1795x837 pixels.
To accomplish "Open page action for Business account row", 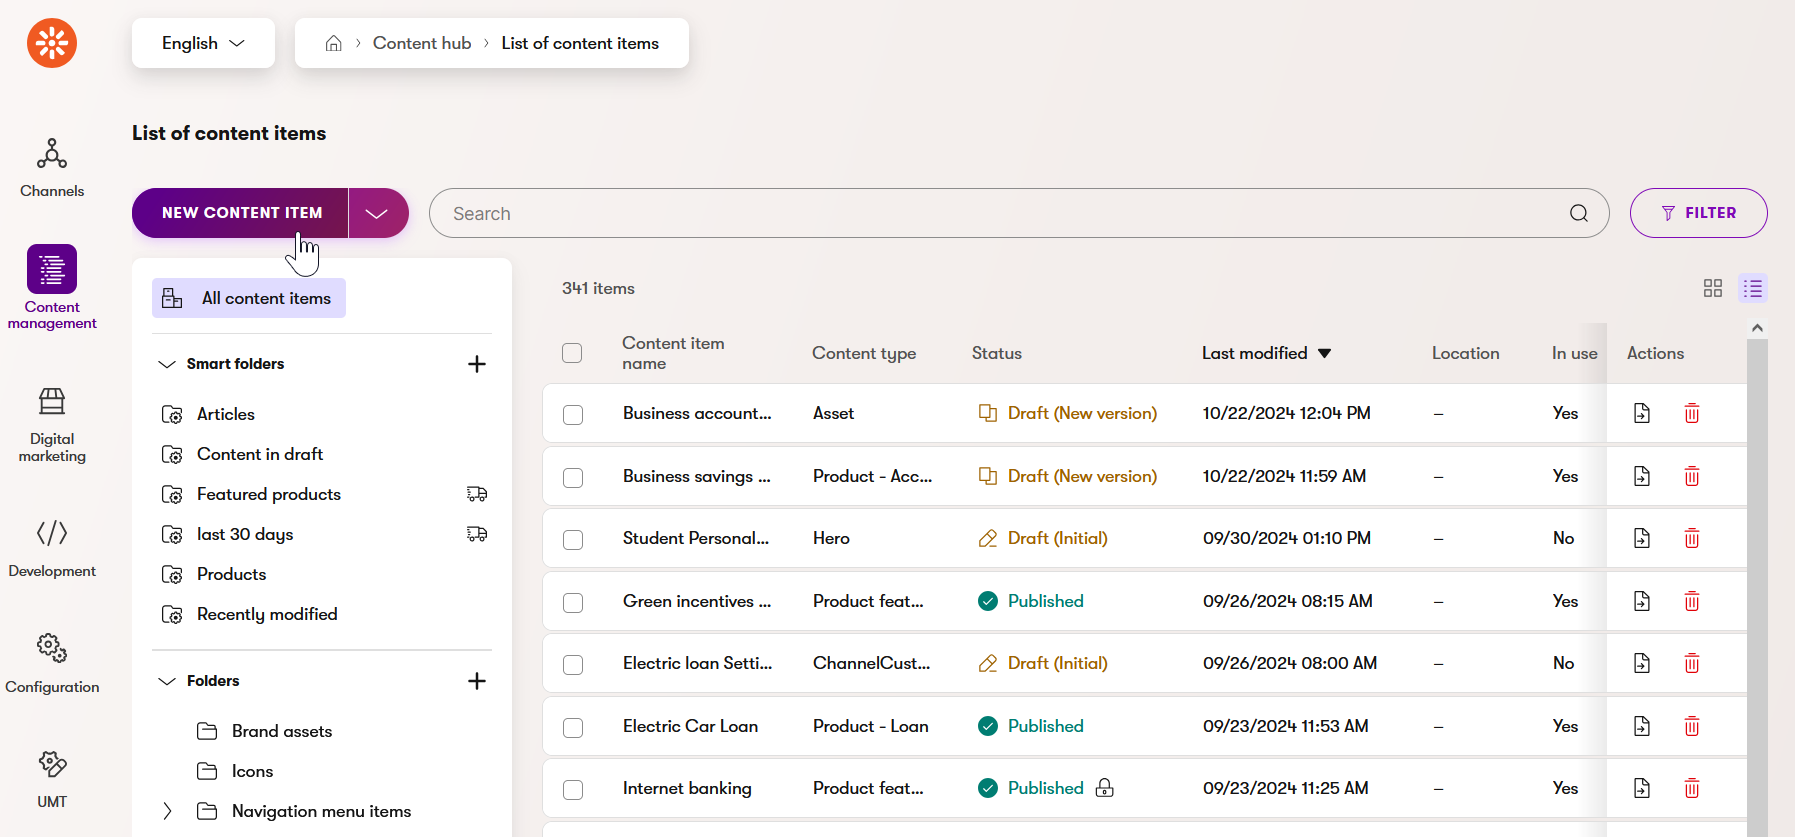I will point(1642,413).
